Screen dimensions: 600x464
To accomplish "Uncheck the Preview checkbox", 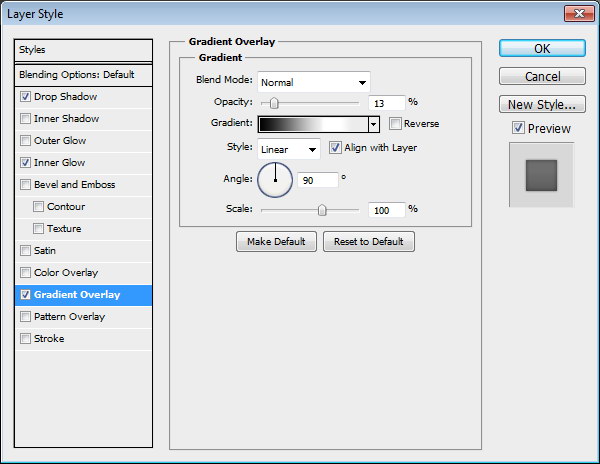I will pos(517,128).
